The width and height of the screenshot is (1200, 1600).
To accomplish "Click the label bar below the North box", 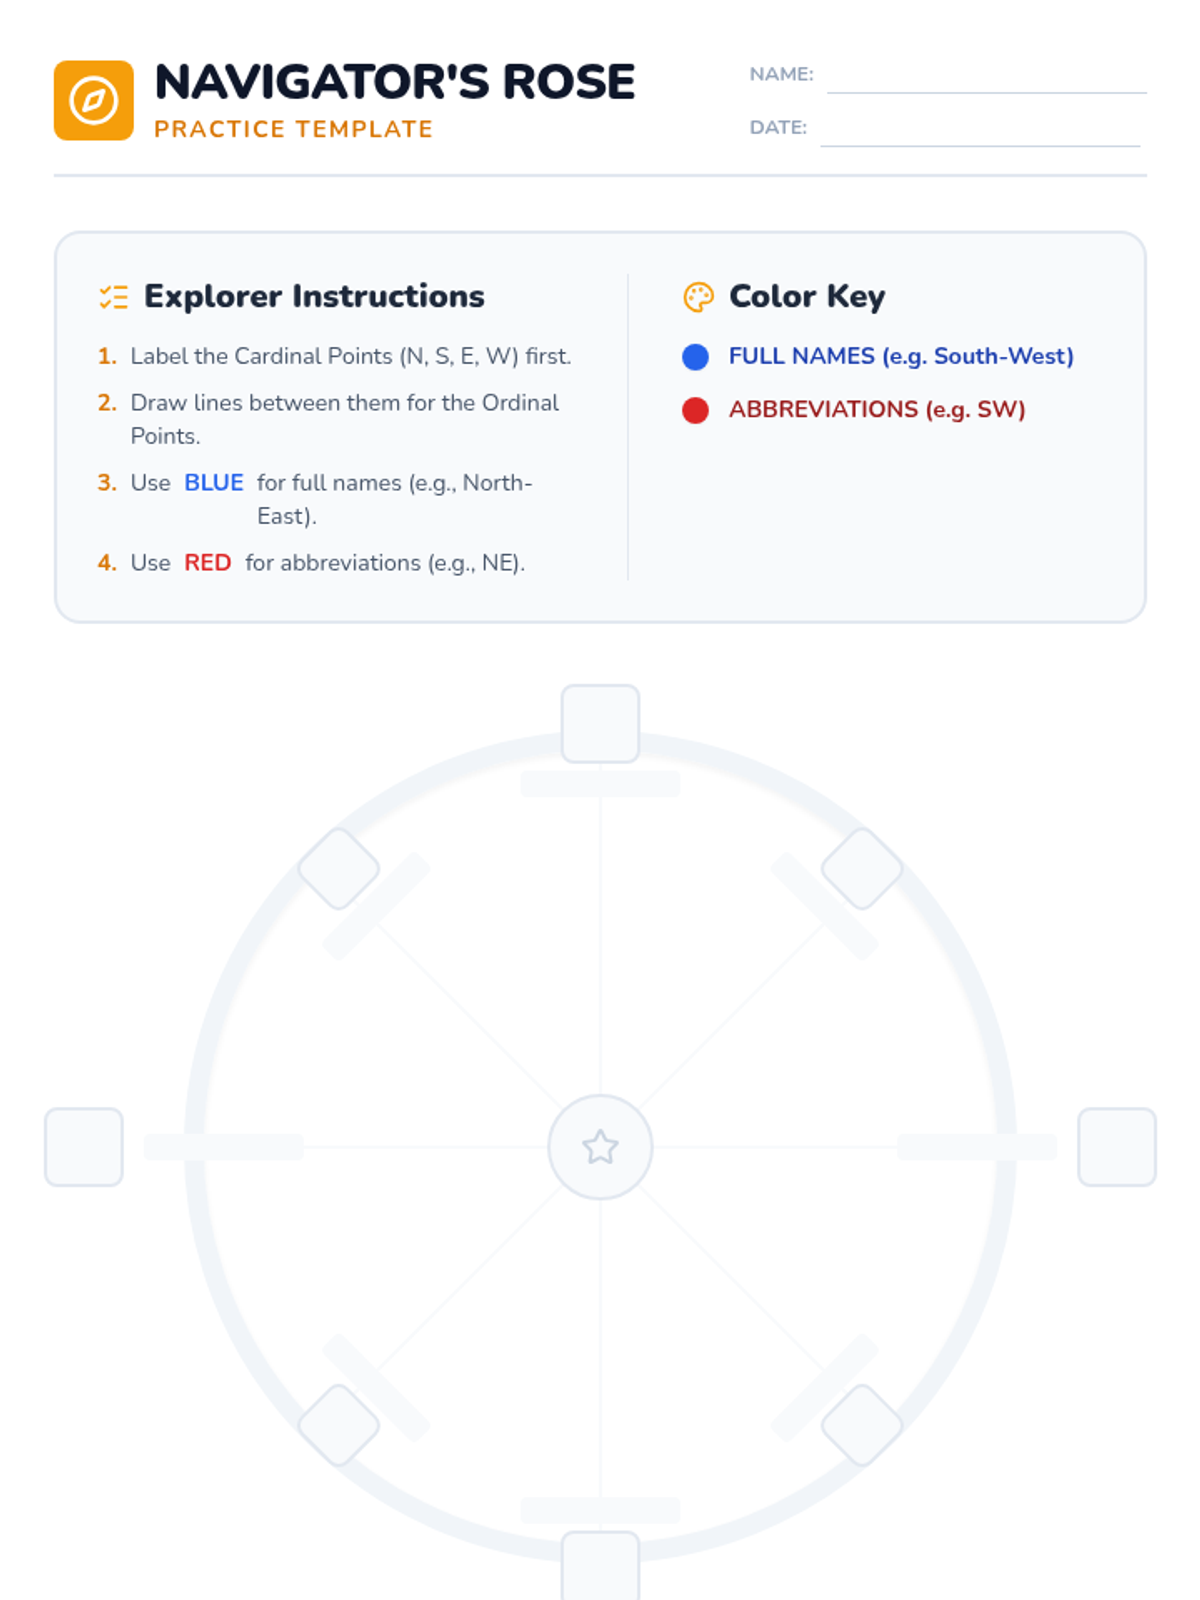I will 600,784.
